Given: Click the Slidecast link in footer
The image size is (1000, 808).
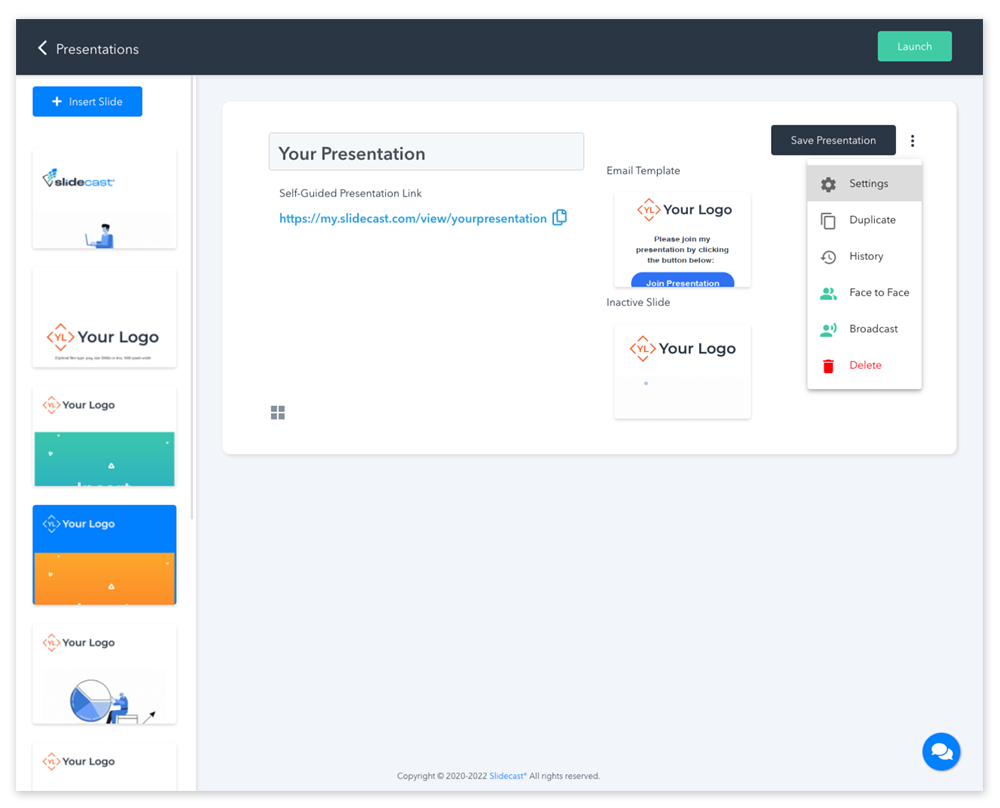Looking at the screenshot, I should 508,775.
